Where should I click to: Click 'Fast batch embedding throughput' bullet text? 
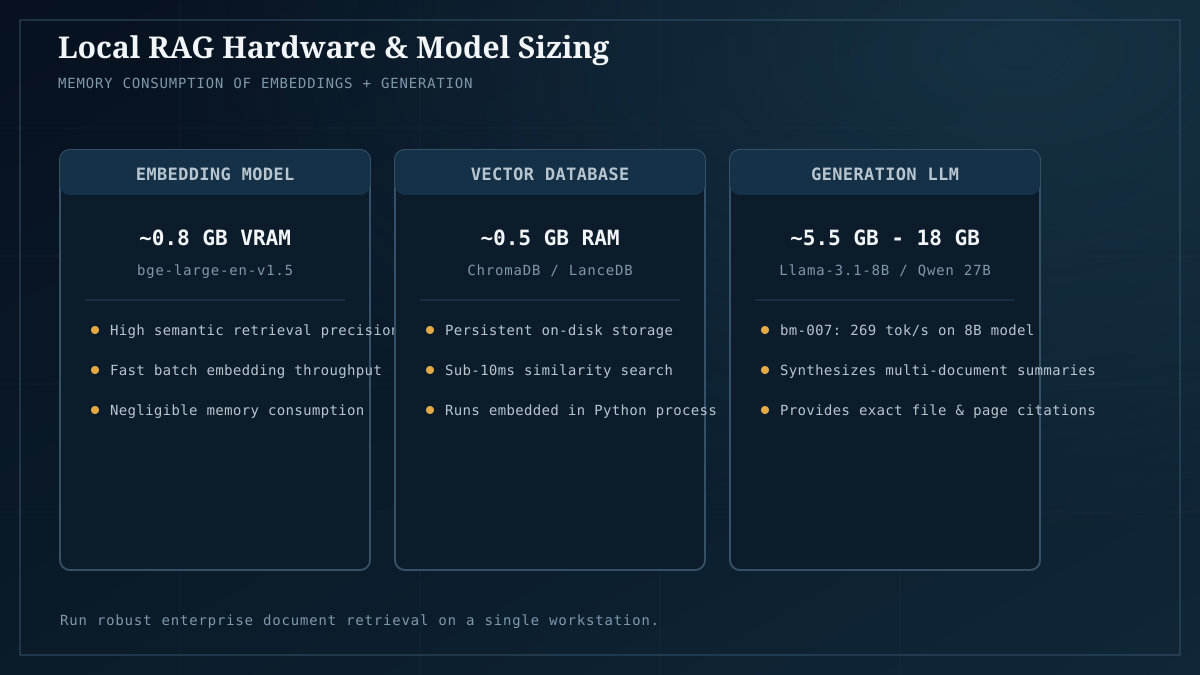246,370
